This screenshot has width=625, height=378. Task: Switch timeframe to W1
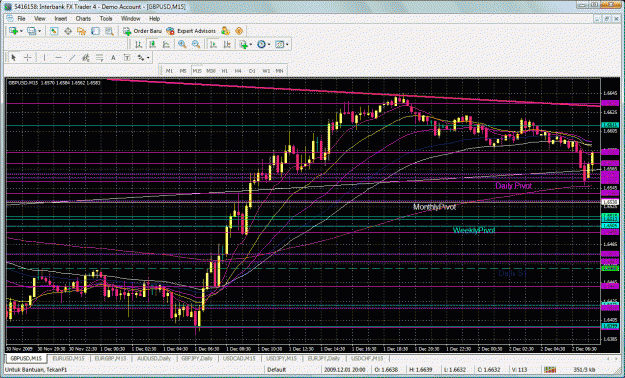pos(266,71)
